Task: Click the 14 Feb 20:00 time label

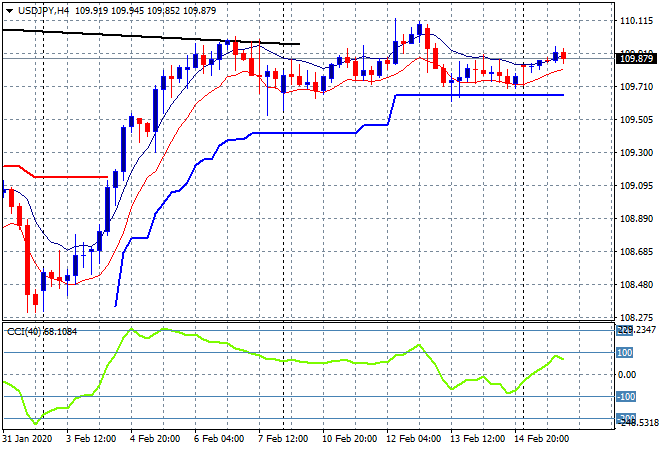Action: [x=541, y=439]
